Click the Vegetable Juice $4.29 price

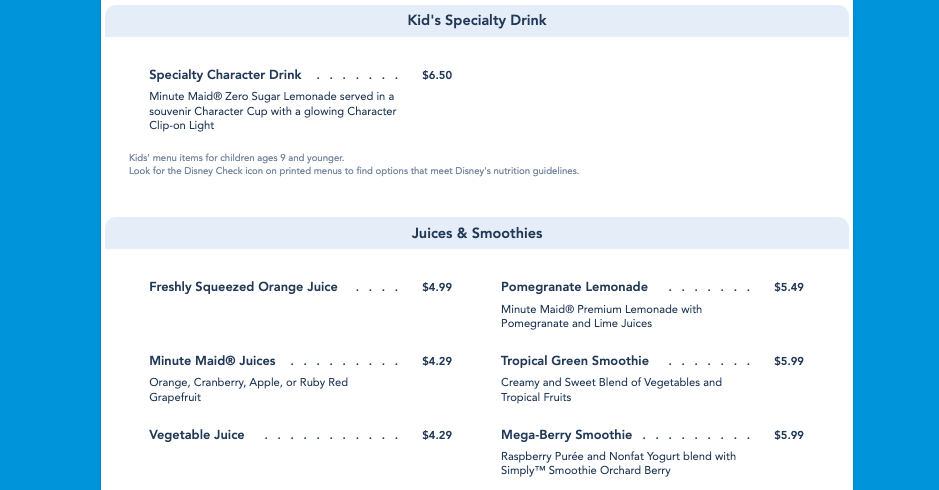coord(437,435)
